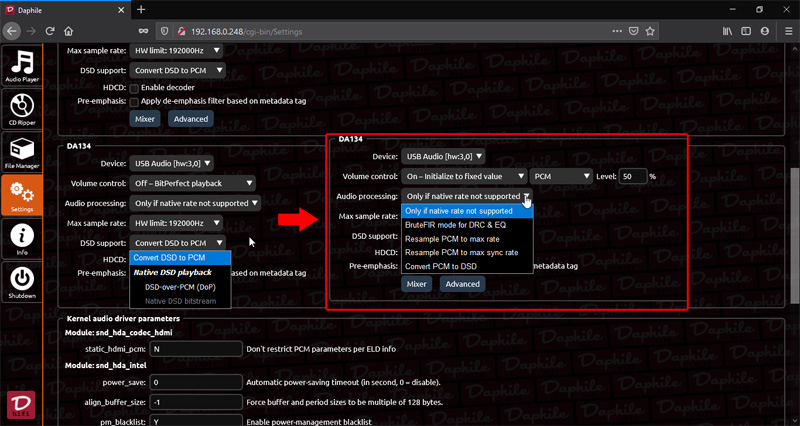Enable the HDCD decoder checkbox
The height and width of the screenshot is (426, 800).
[134, 88]
